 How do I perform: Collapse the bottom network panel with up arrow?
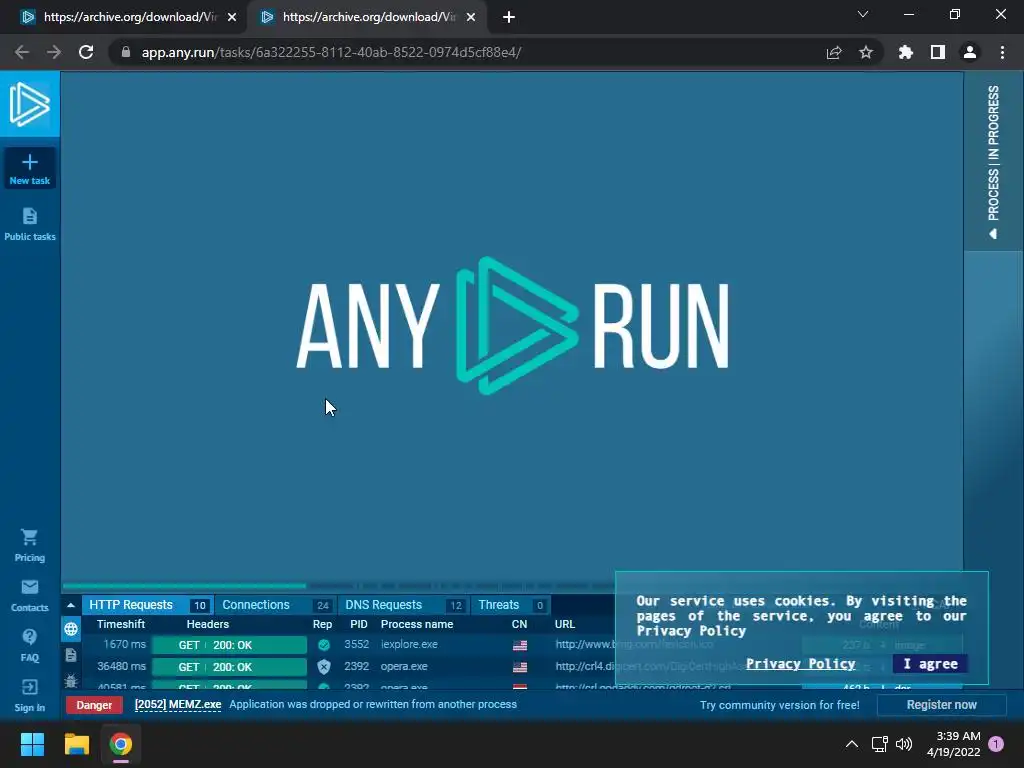(71, 605)
